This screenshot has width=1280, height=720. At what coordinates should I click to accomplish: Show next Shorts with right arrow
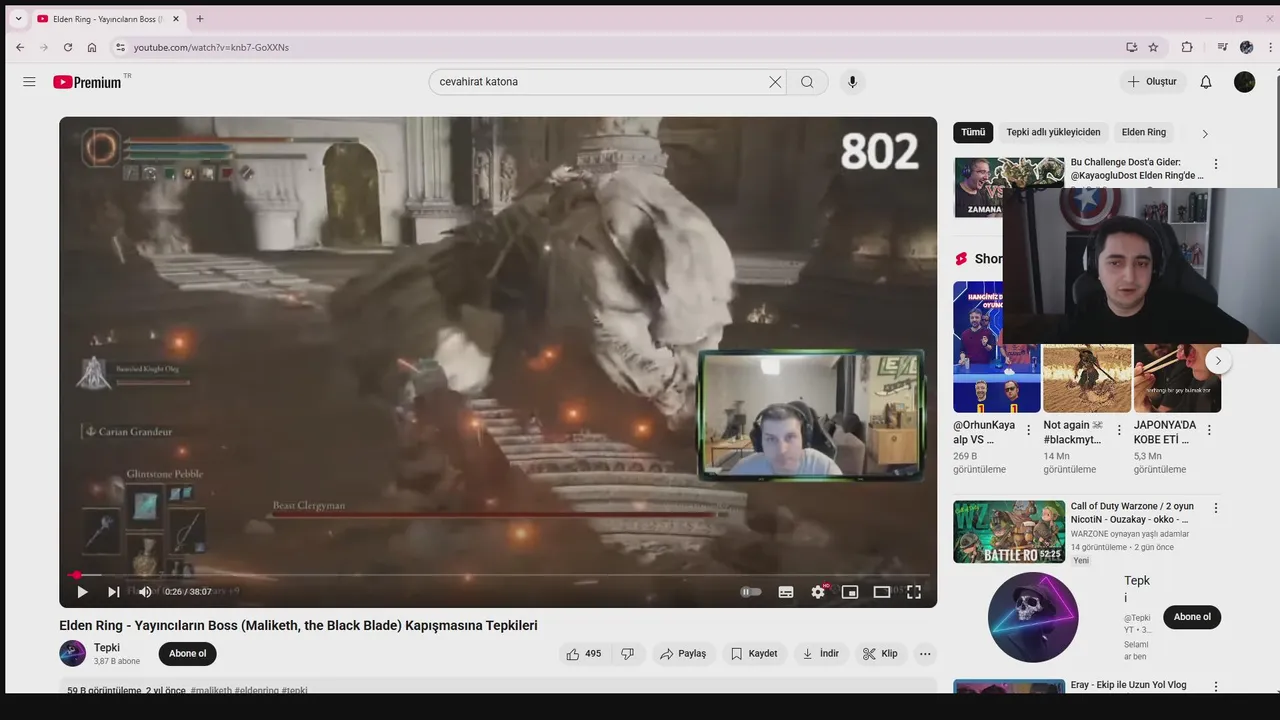(x=1218, y=360)
